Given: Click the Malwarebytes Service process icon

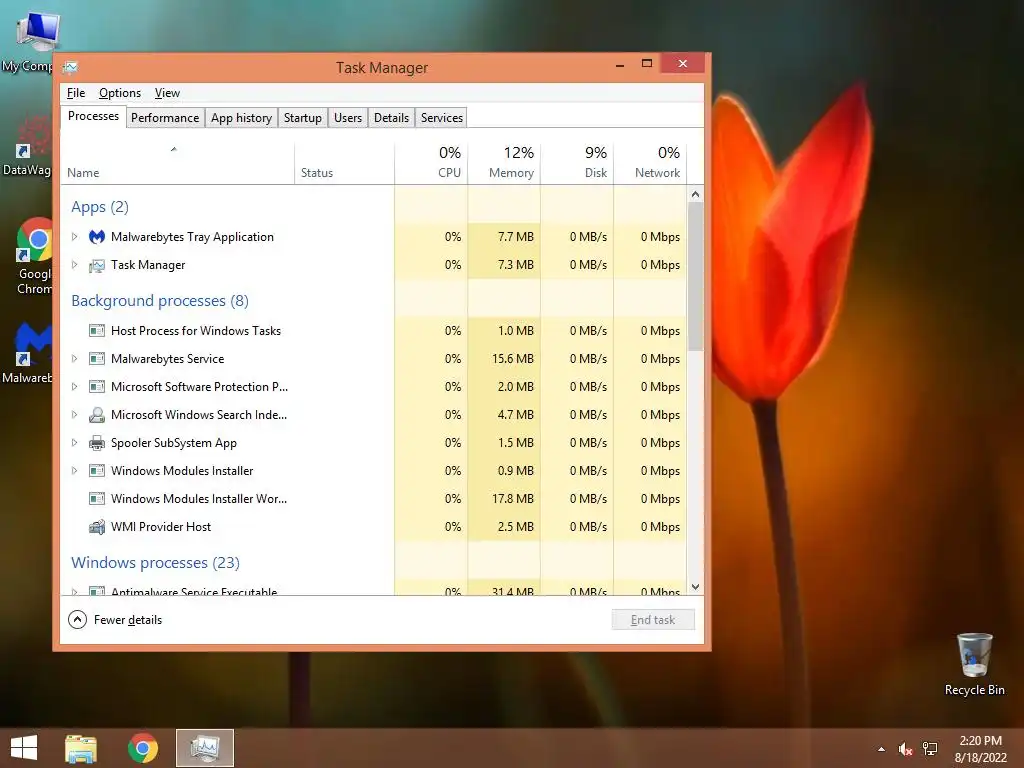Looking at the screenshot, I should click(97, 359).
